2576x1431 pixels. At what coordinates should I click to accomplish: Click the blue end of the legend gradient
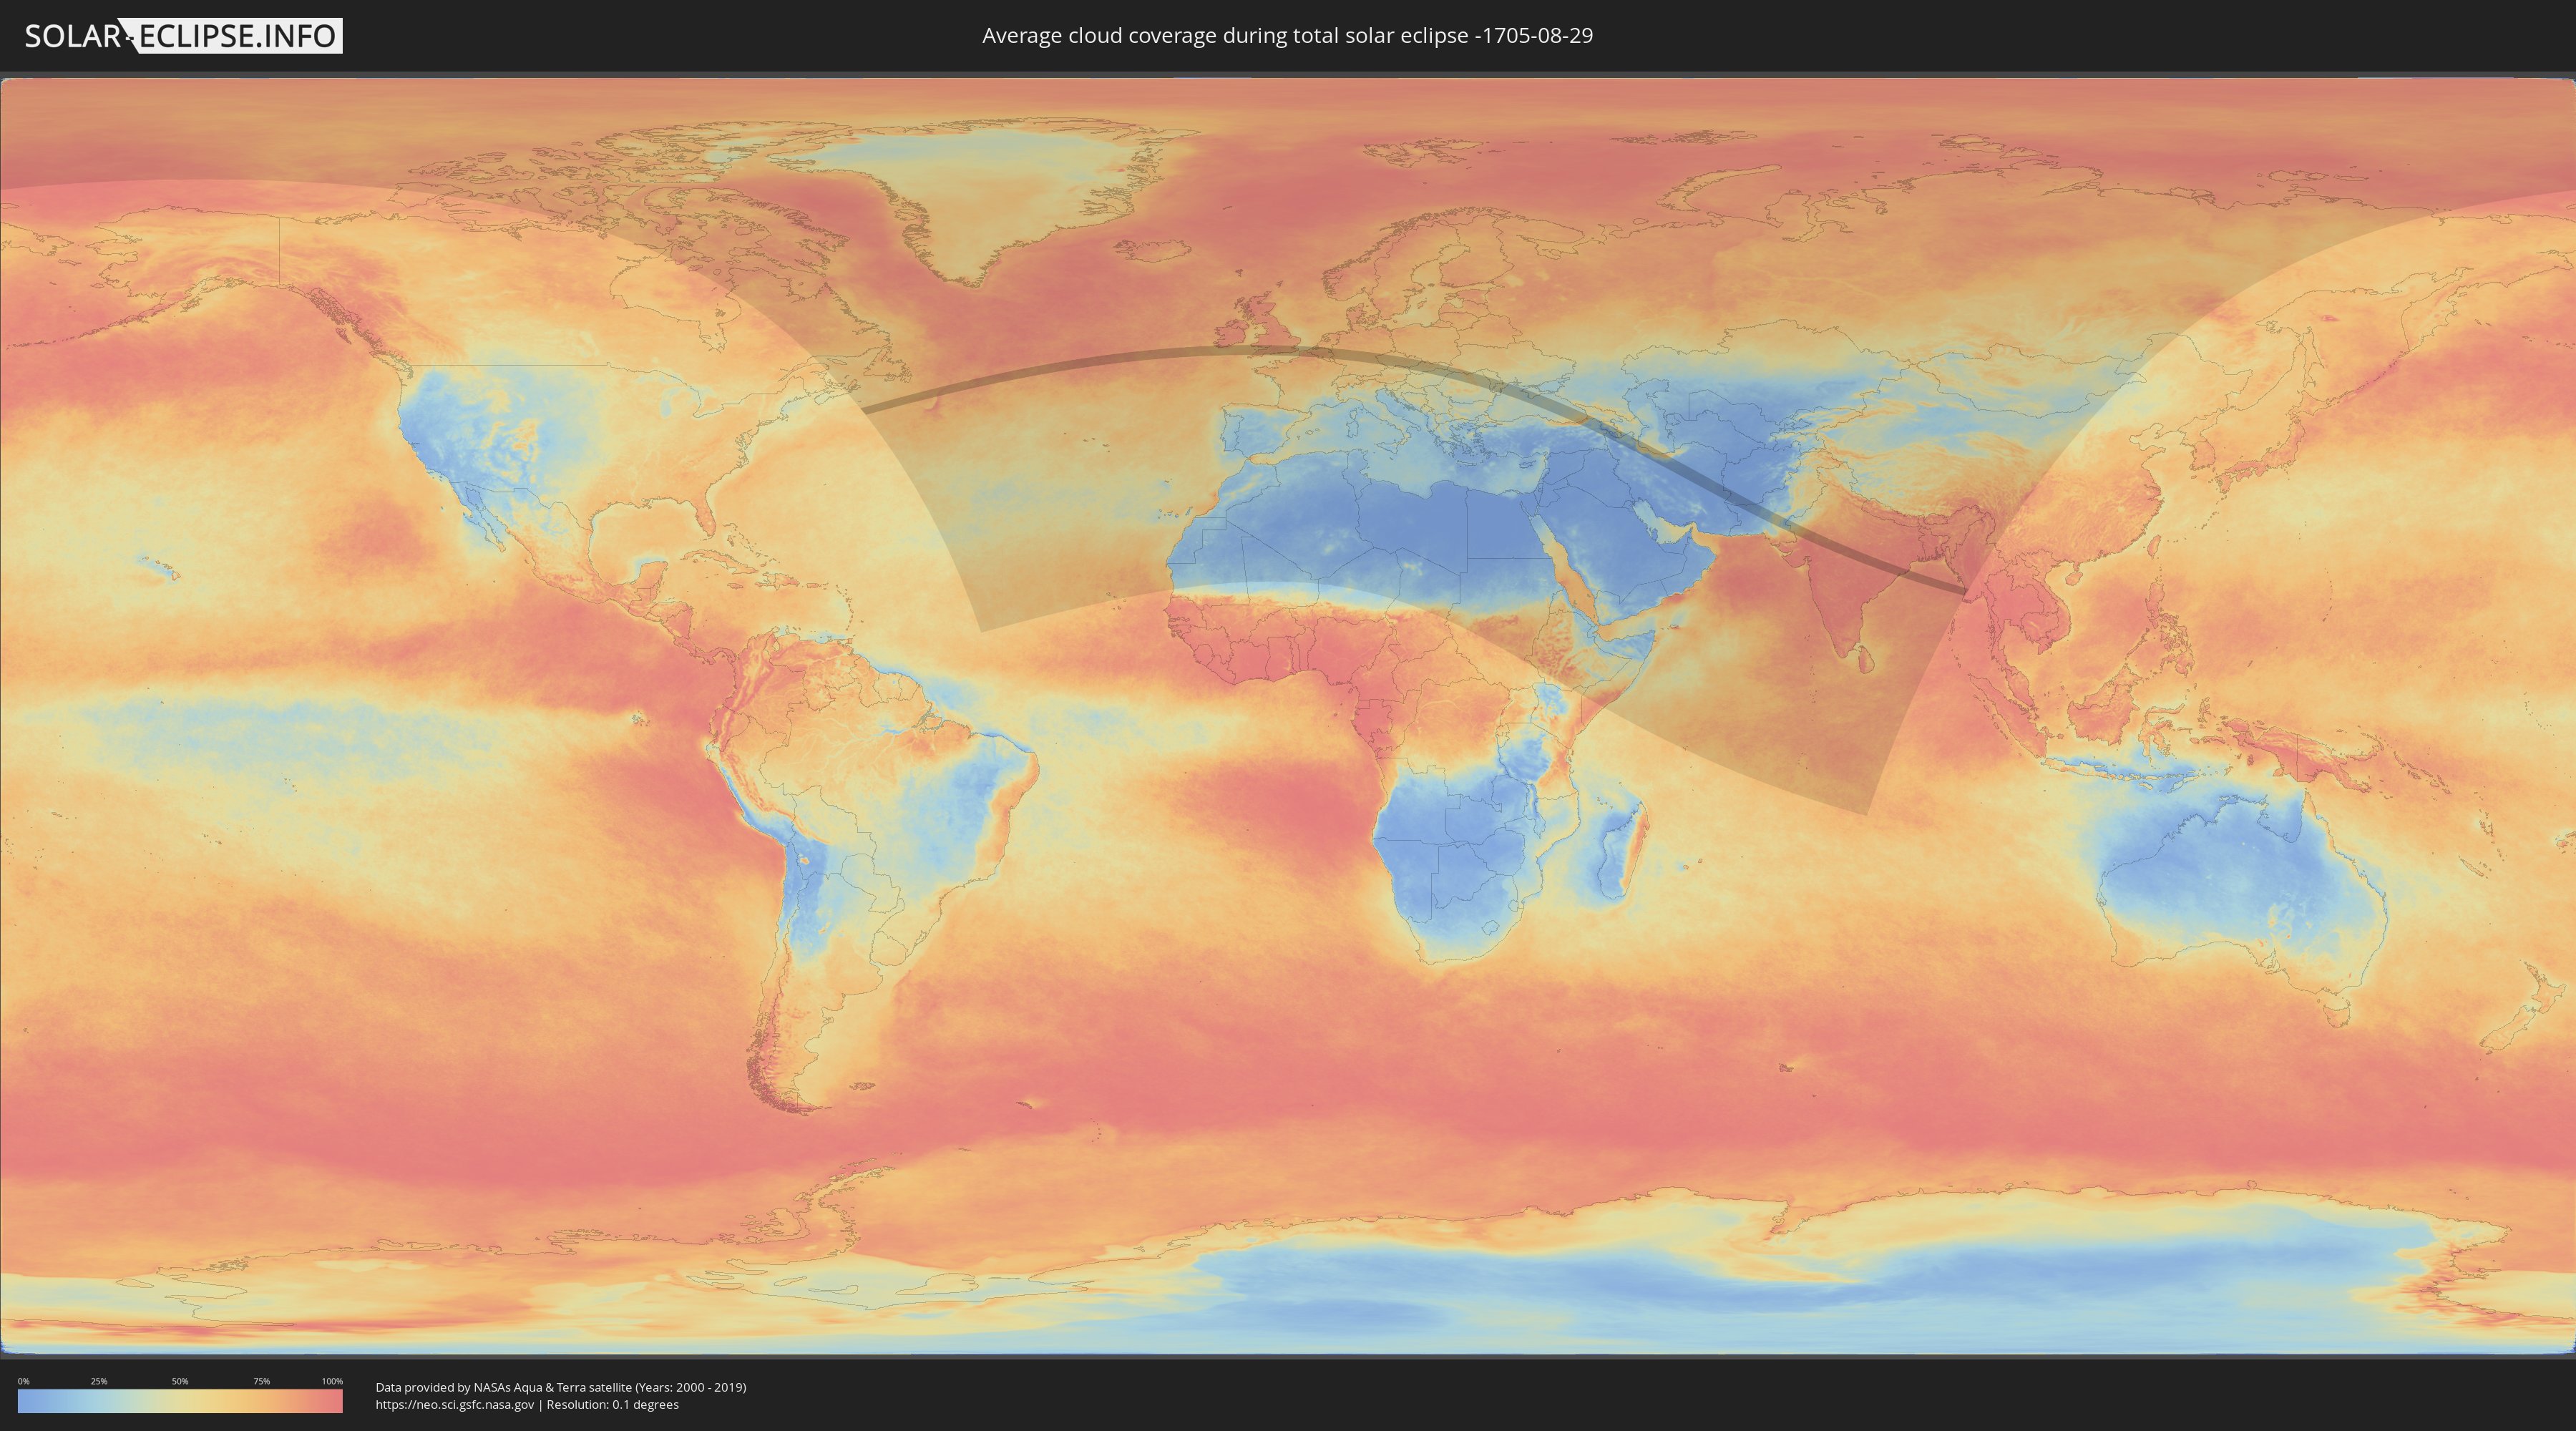click(x=26, y=1401)
